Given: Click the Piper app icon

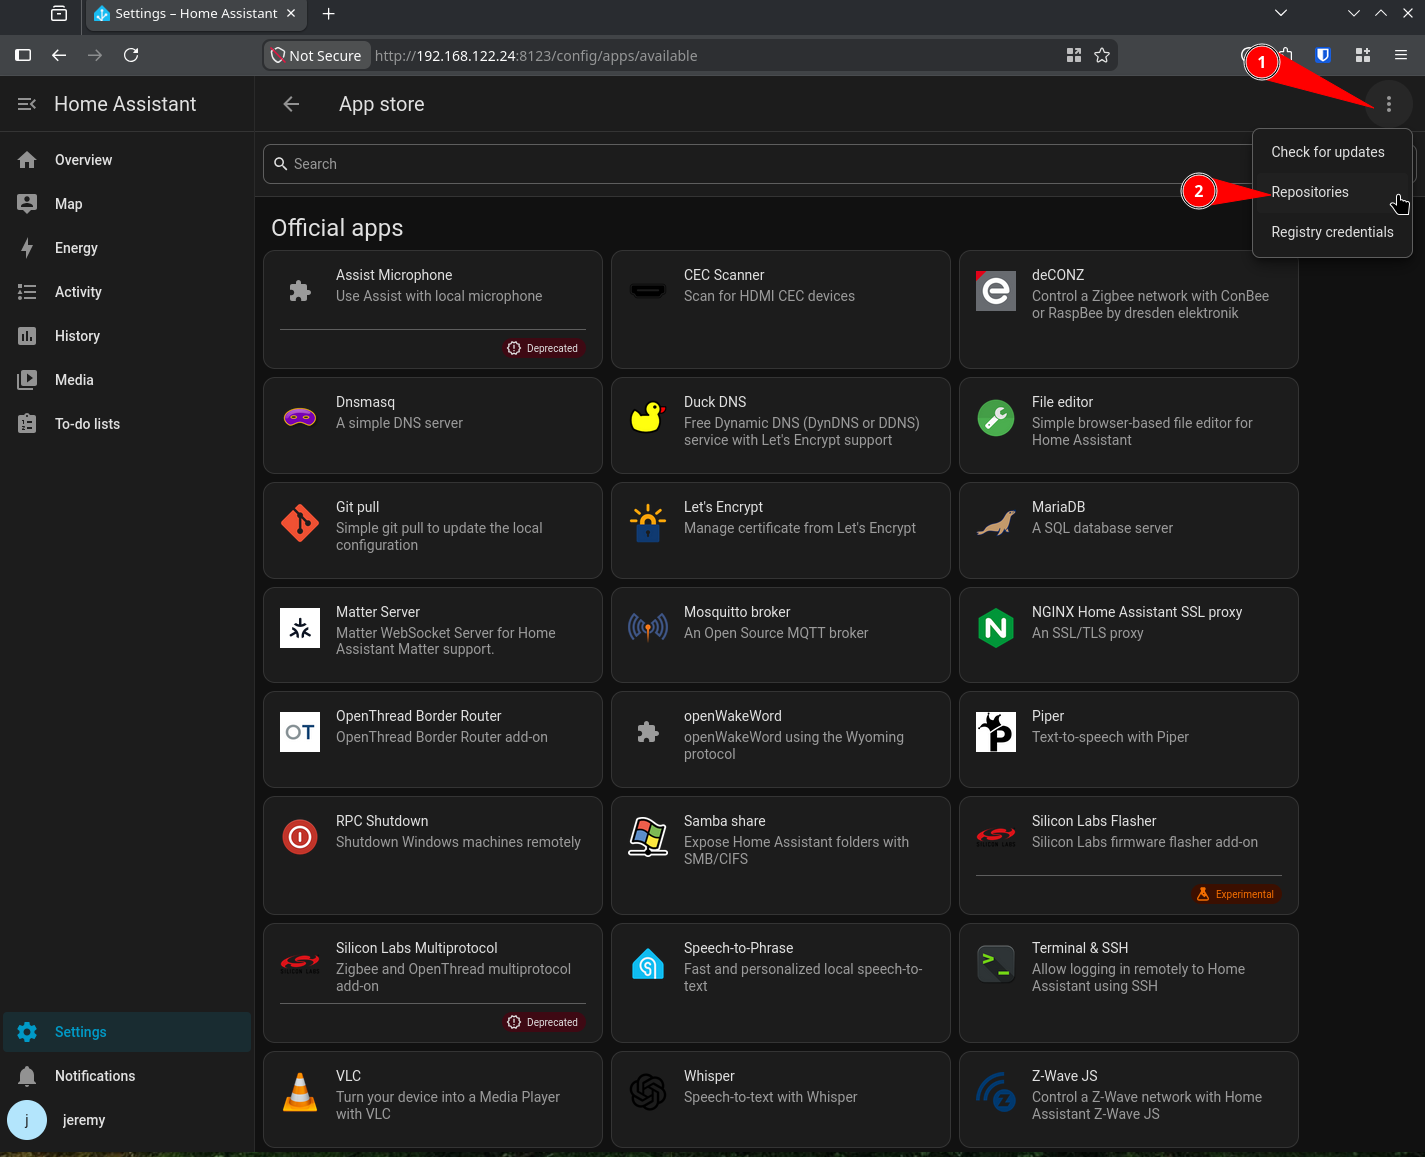Looking at the screenshot, I should point(996,732).
